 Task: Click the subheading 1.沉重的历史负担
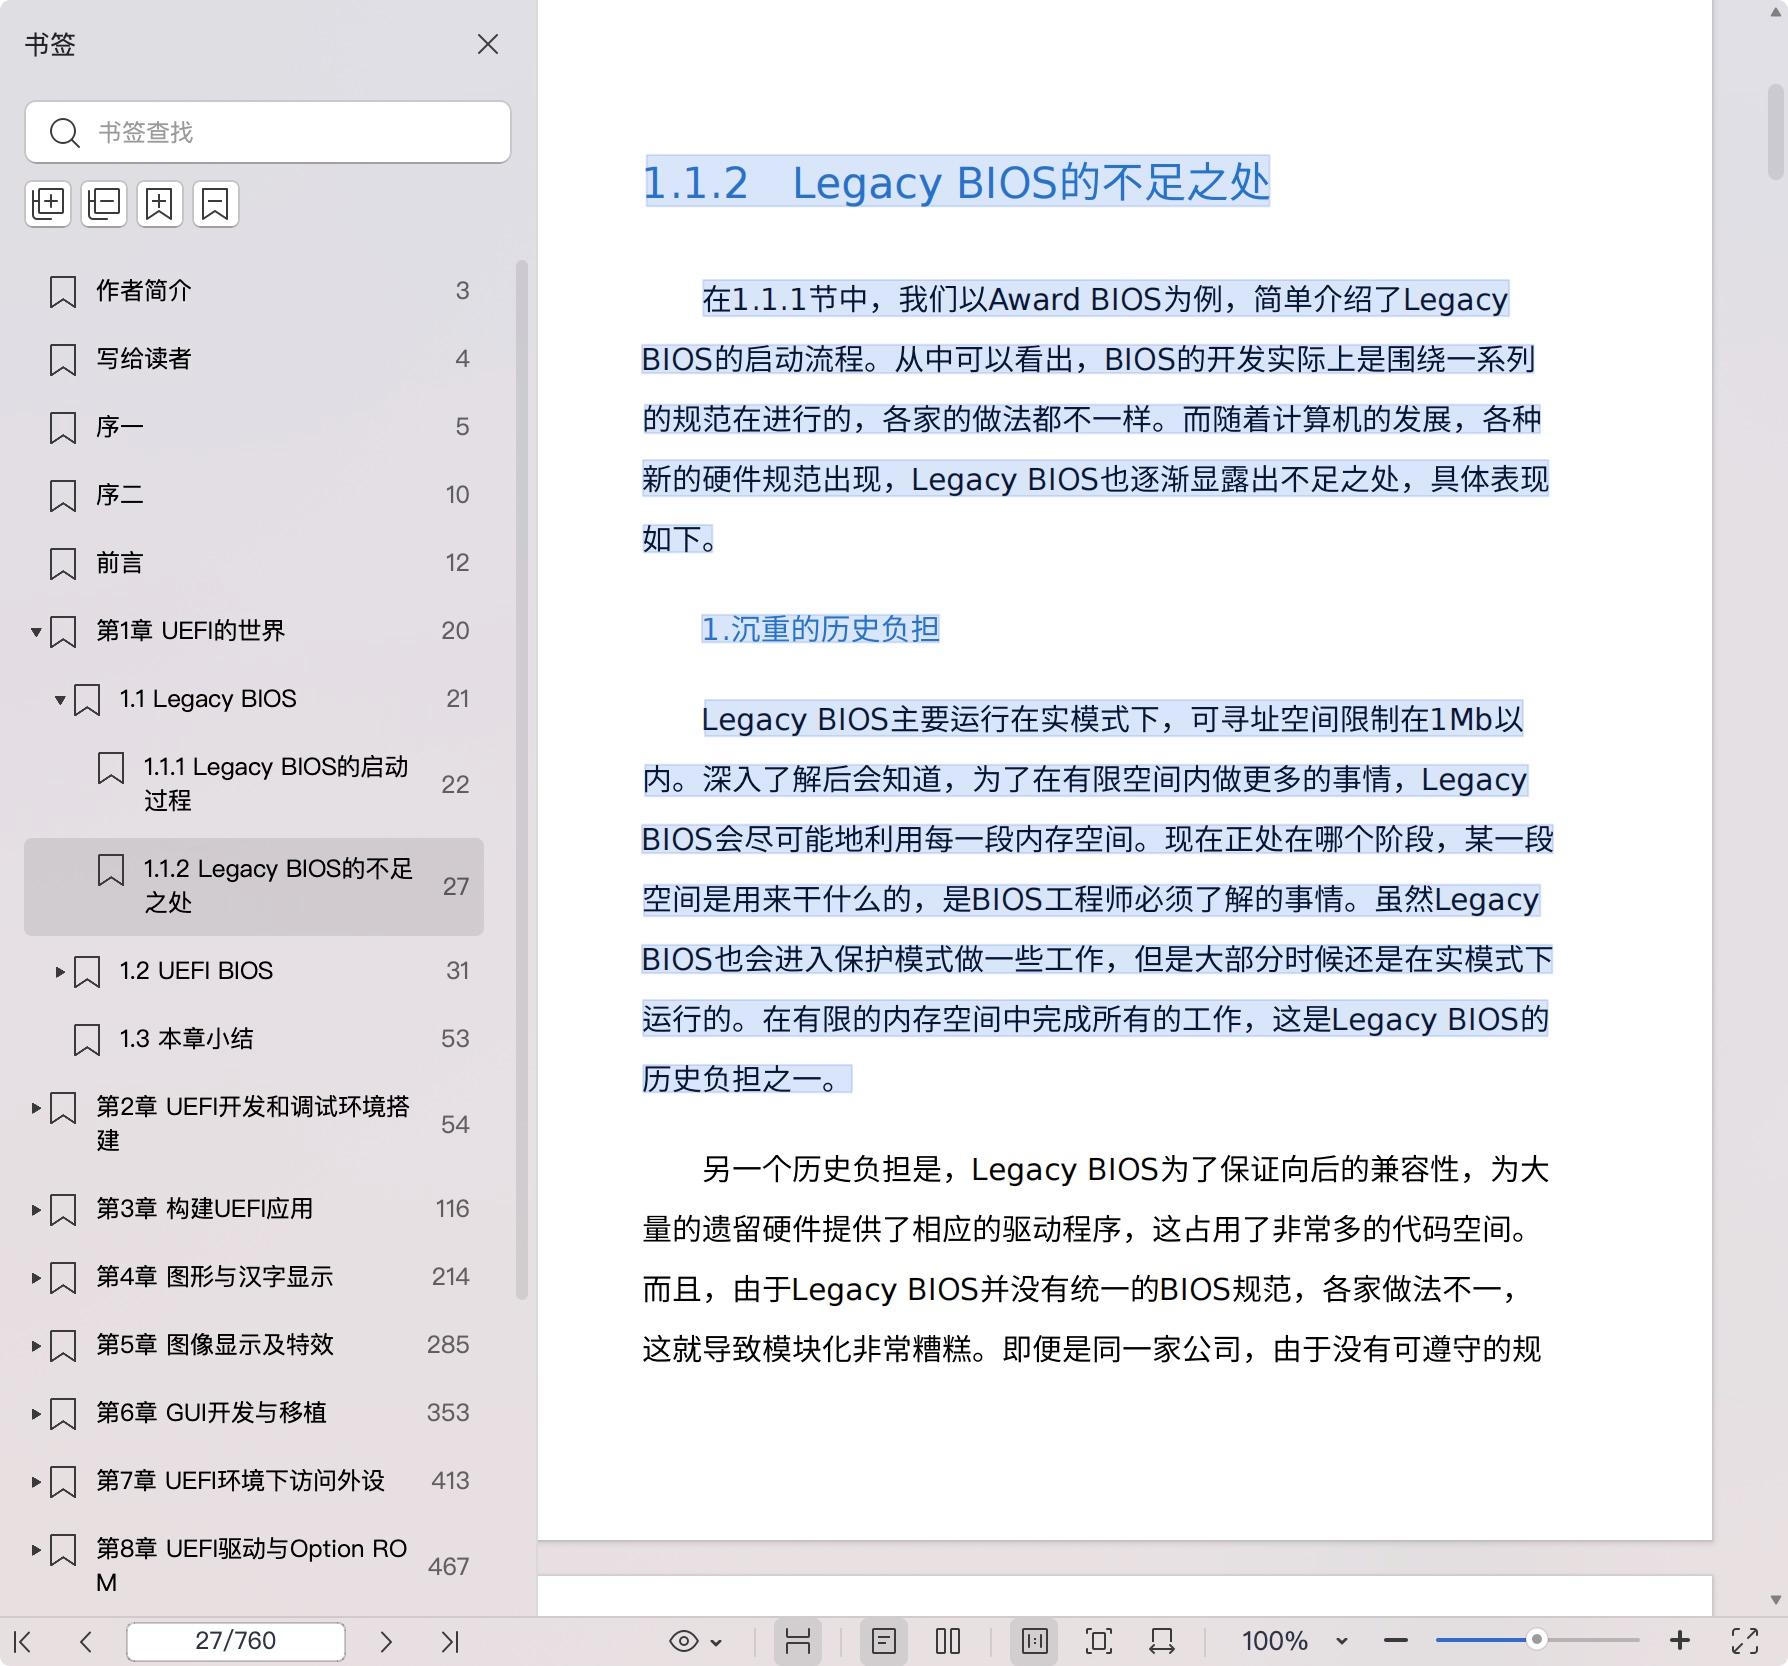(x=820, y=629)
